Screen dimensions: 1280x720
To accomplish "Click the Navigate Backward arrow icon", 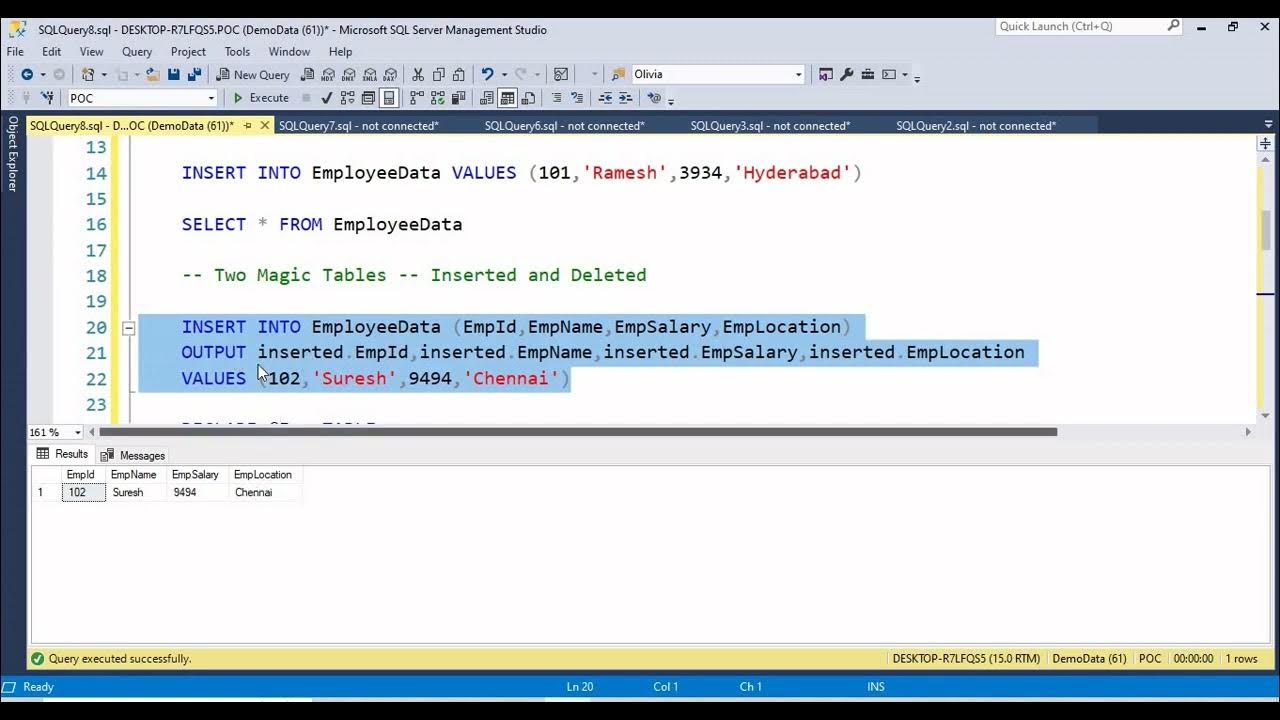I will 27,74.
